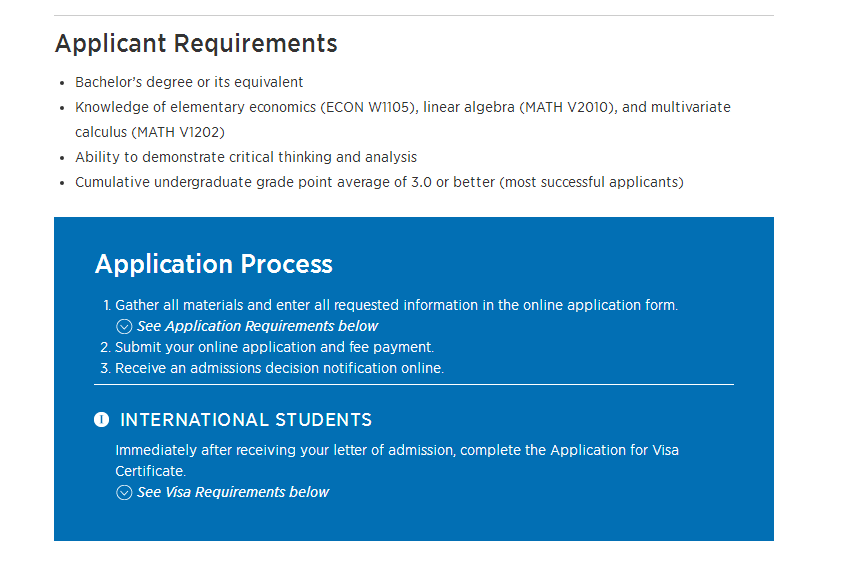Open the See Application Requirements below link
The width and height of the screenshot is (851, 584).
click(258, 326)
